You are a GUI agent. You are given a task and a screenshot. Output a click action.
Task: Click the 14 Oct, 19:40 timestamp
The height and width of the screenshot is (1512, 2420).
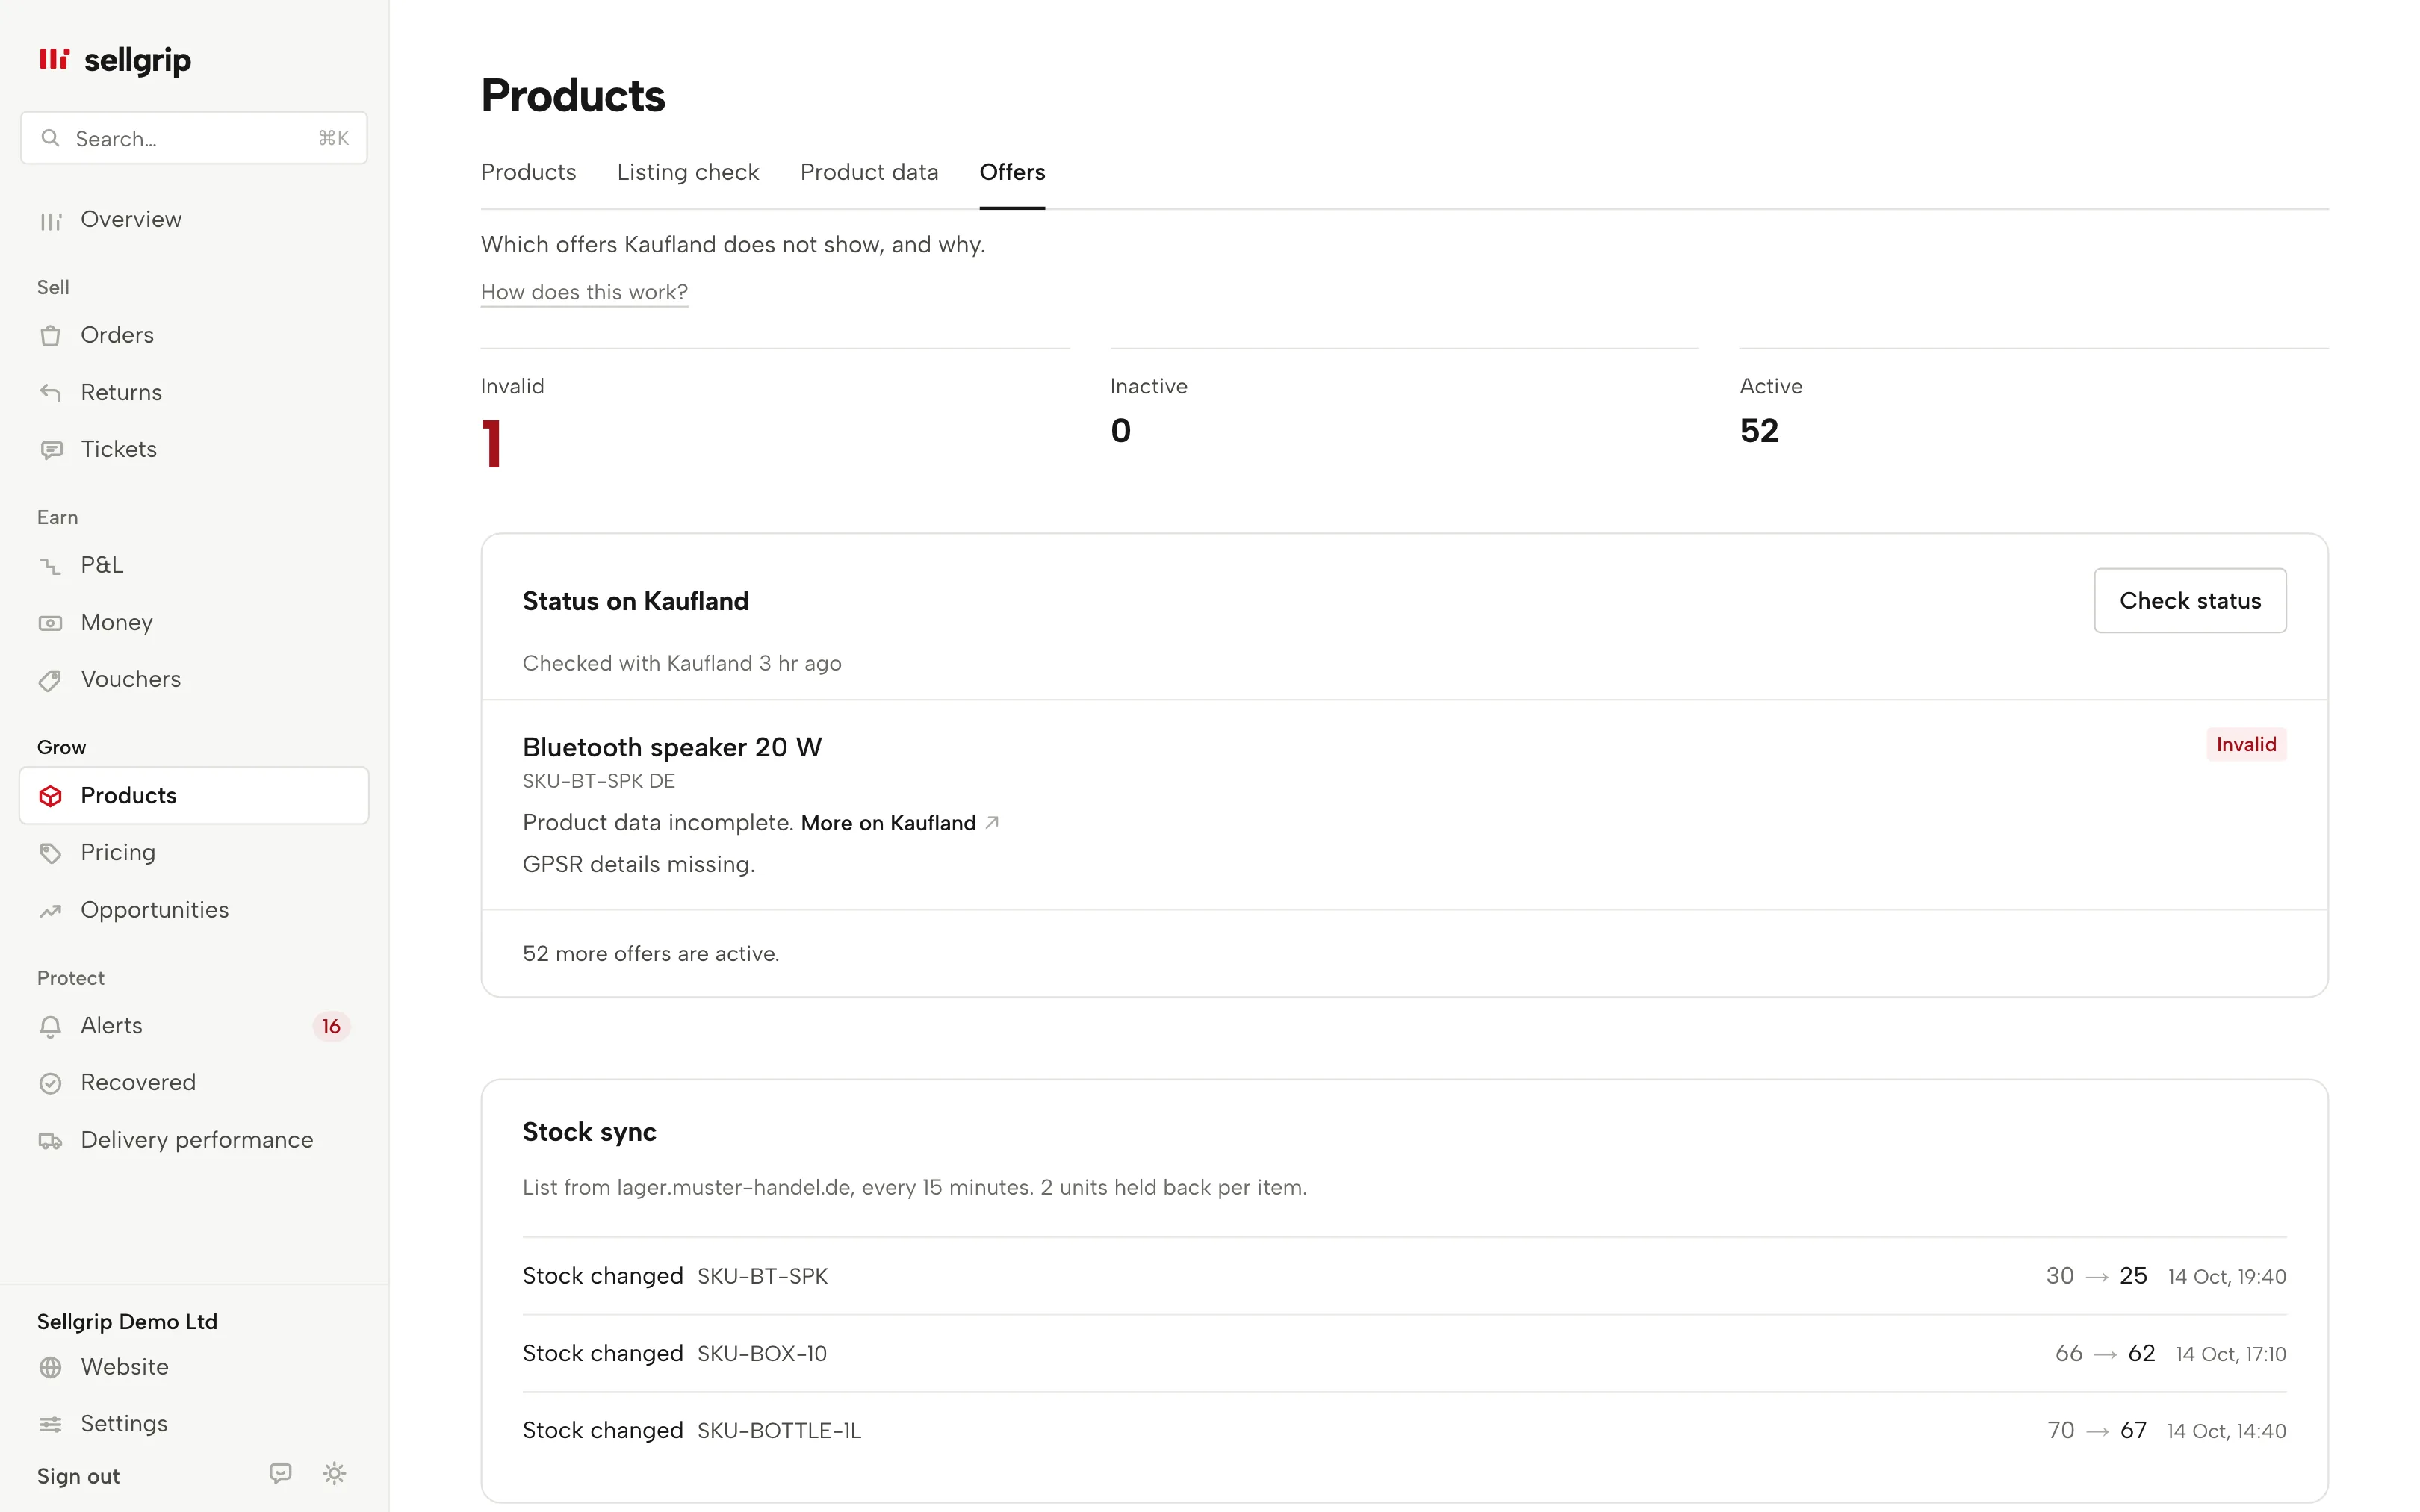coord(2227,1277)
